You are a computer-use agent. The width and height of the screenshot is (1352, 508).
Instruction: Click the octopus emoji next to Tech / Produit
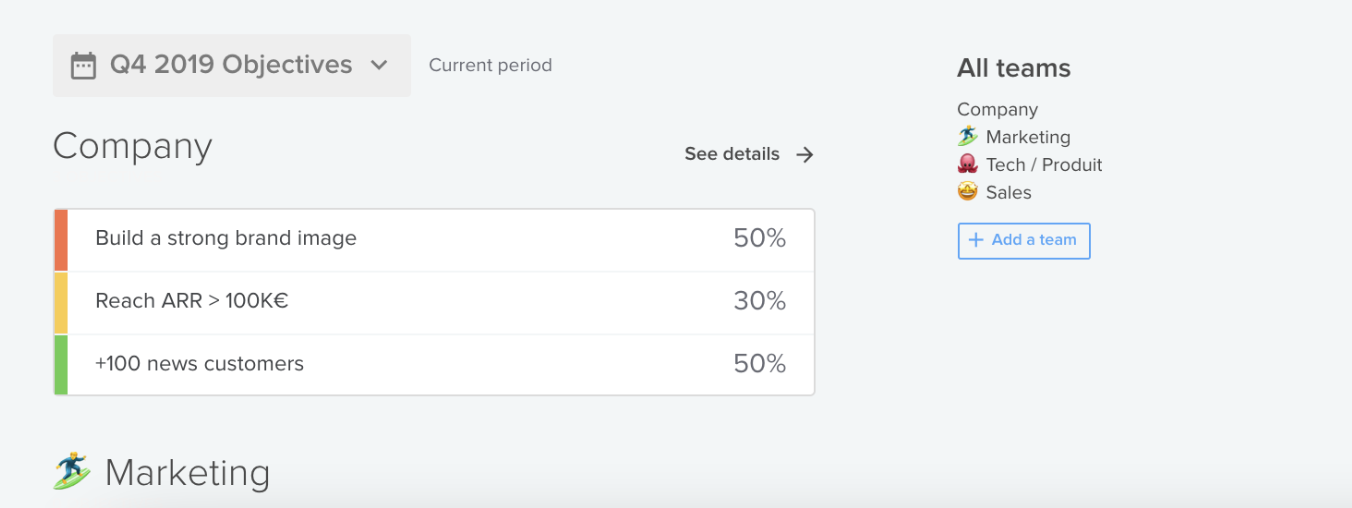tap(967, 164)
